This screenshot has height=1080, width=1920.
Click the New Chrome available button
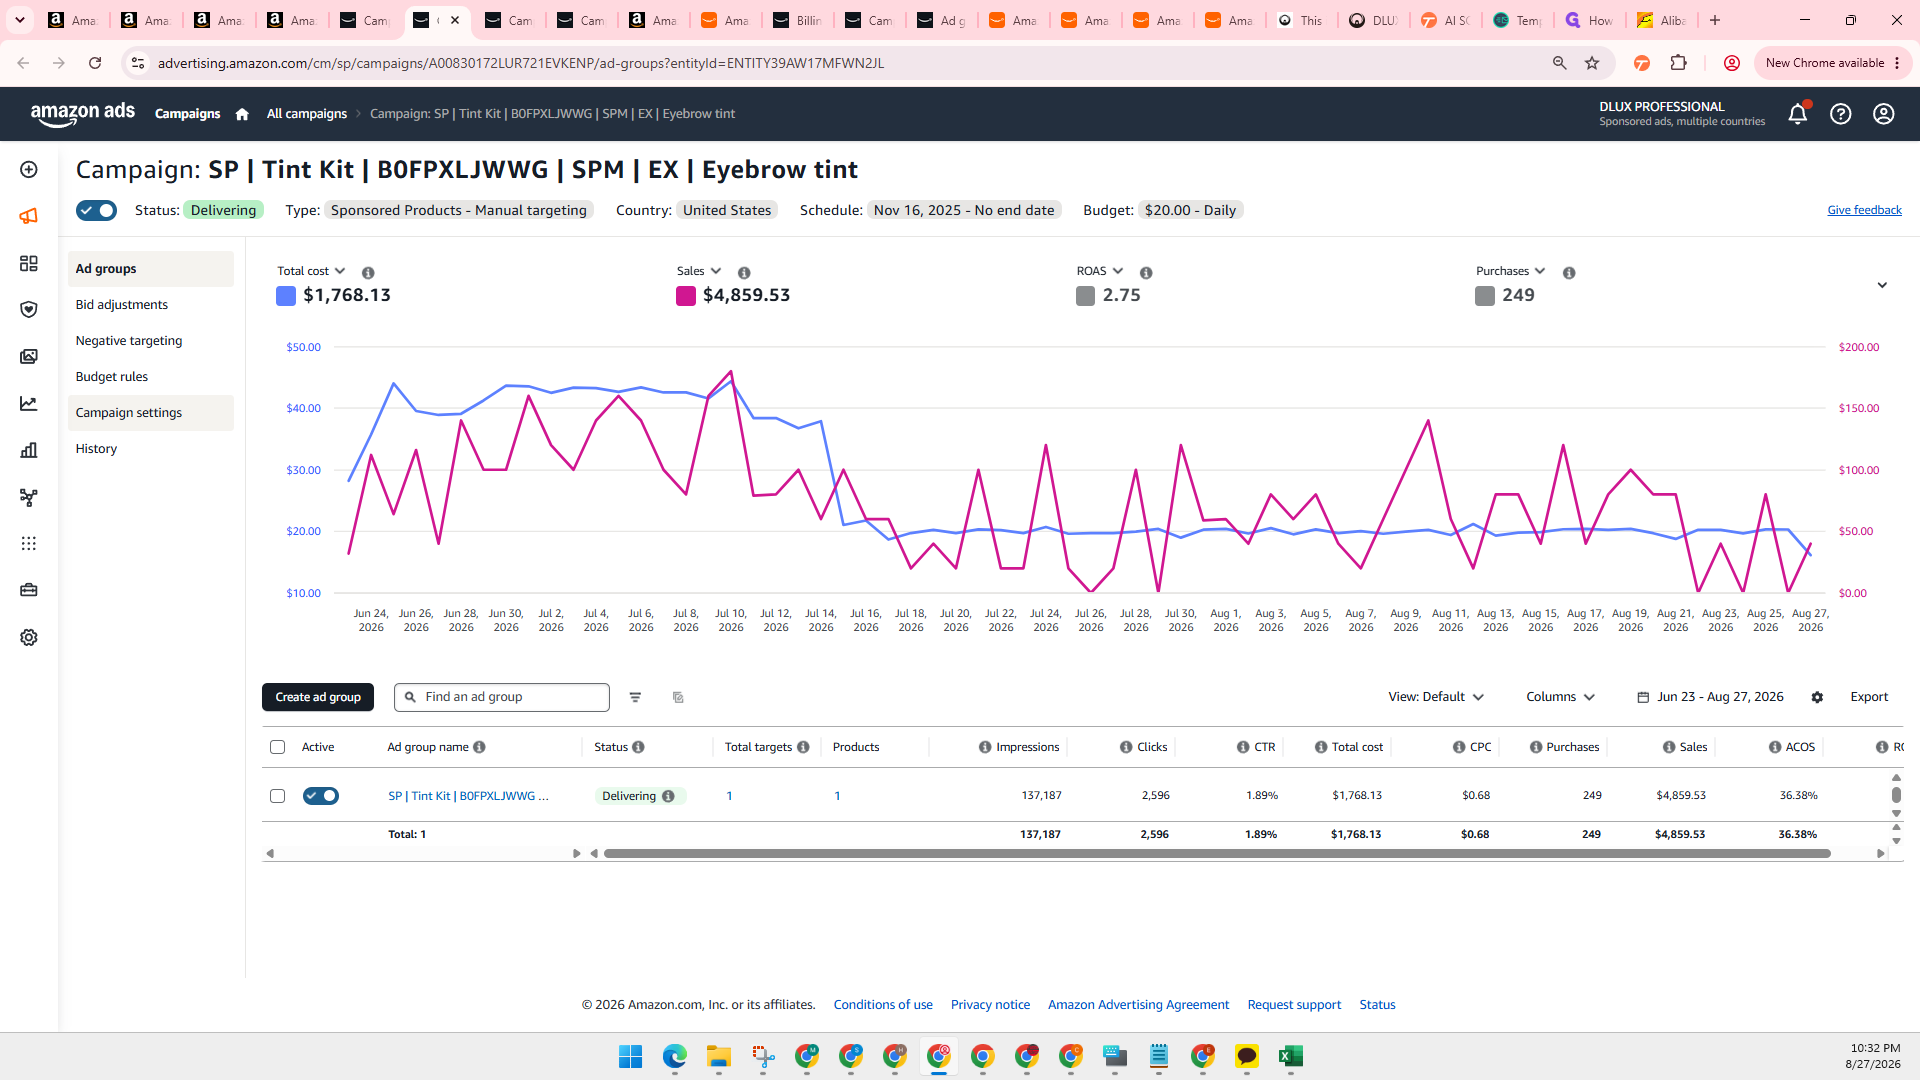[1833, 63]
